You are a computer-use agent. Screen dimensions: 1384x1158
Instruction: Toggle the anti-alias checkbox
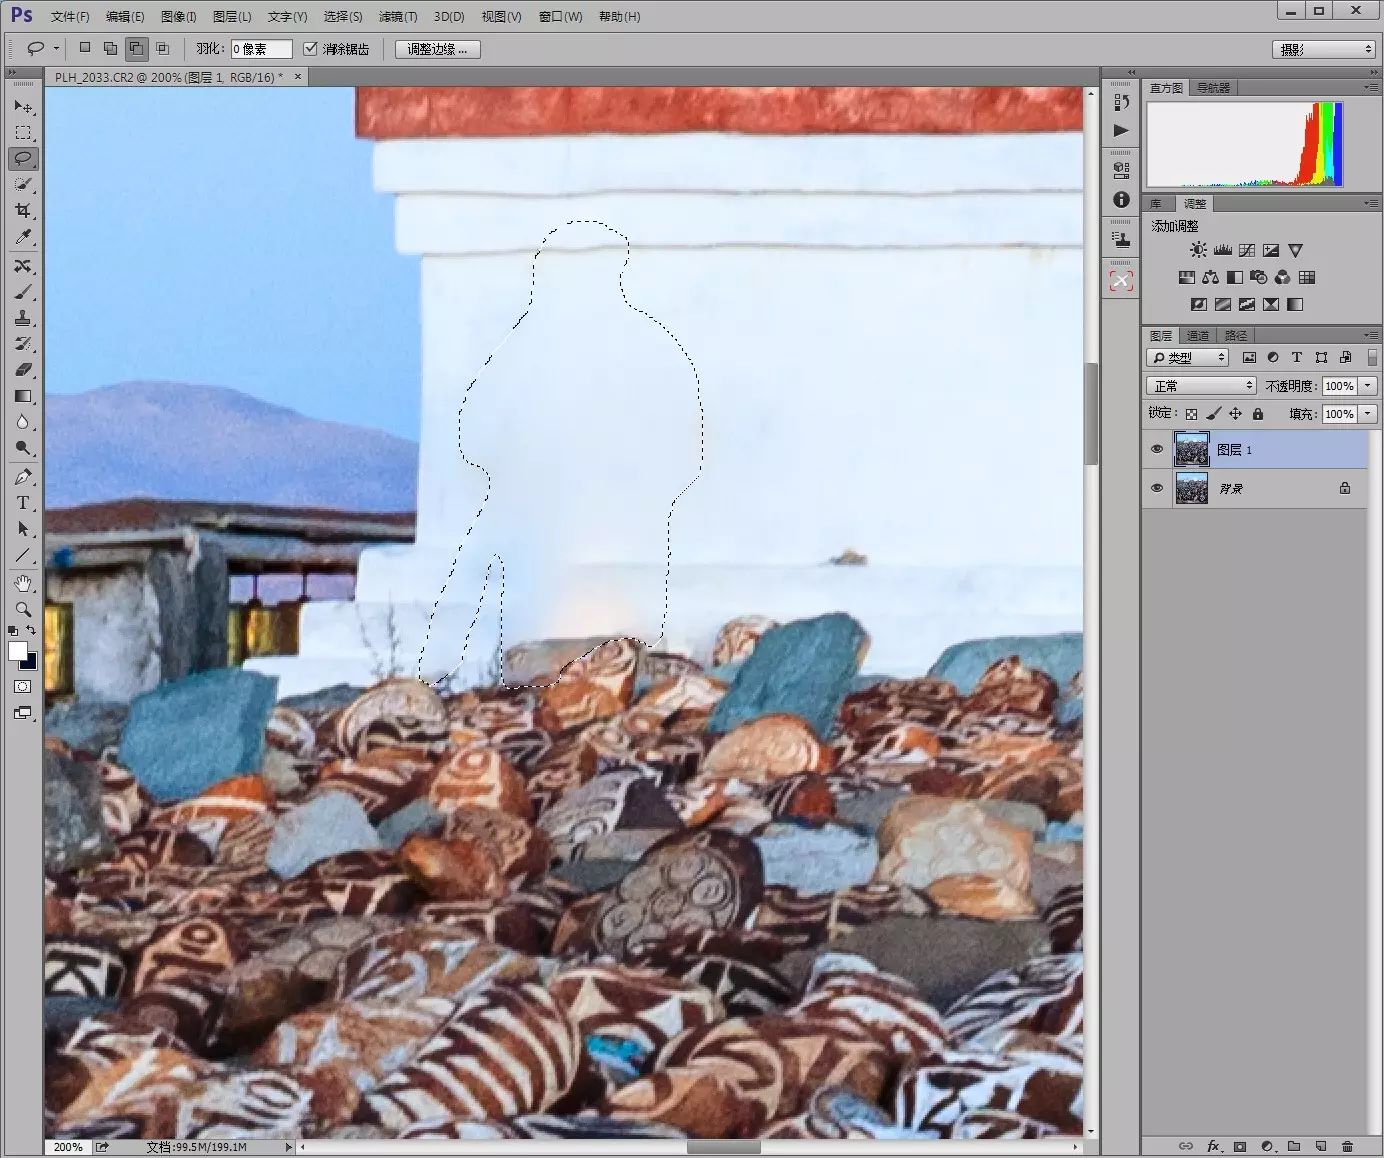310,48
